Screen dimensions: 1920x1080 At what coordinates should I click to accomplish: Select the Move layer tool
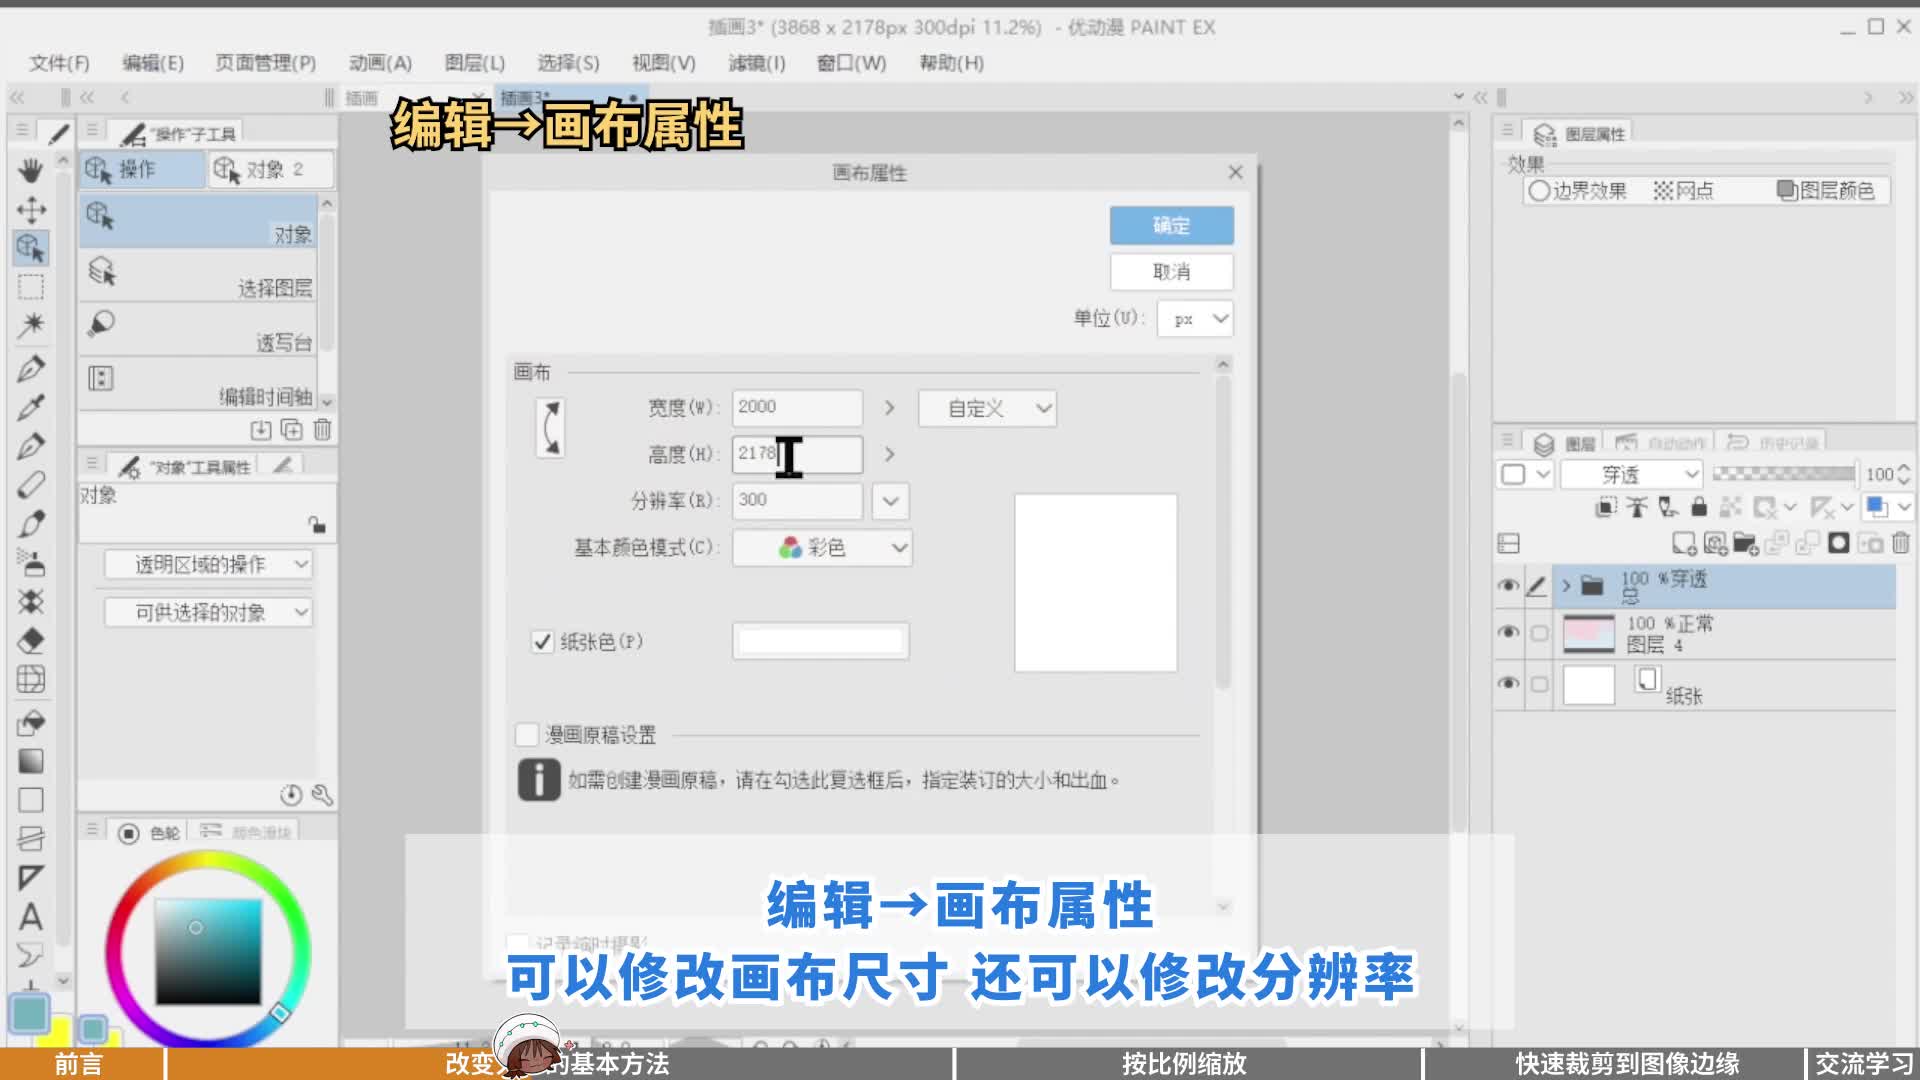tap(30, 210)
